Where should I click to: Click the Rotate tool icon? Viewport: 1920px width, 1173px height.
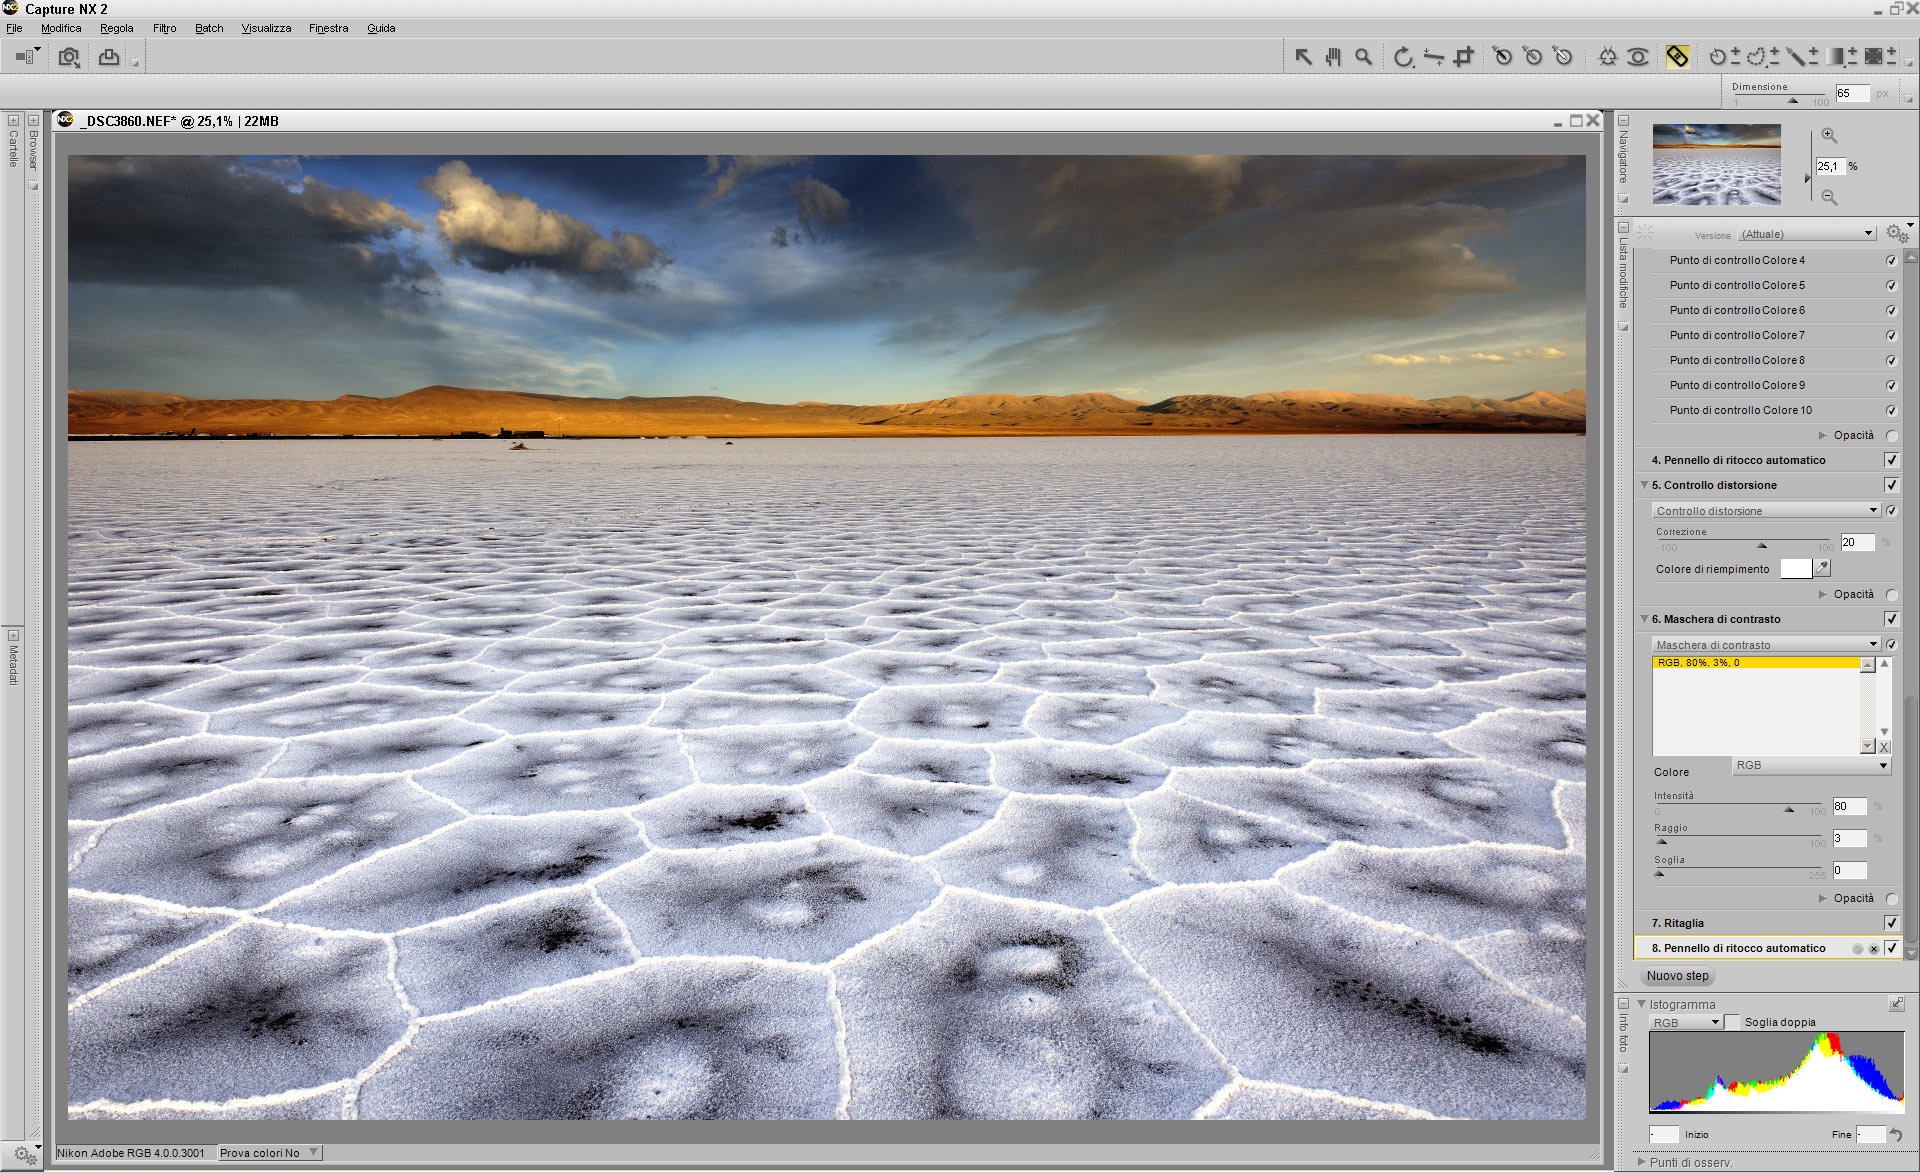pos(1403,57)
